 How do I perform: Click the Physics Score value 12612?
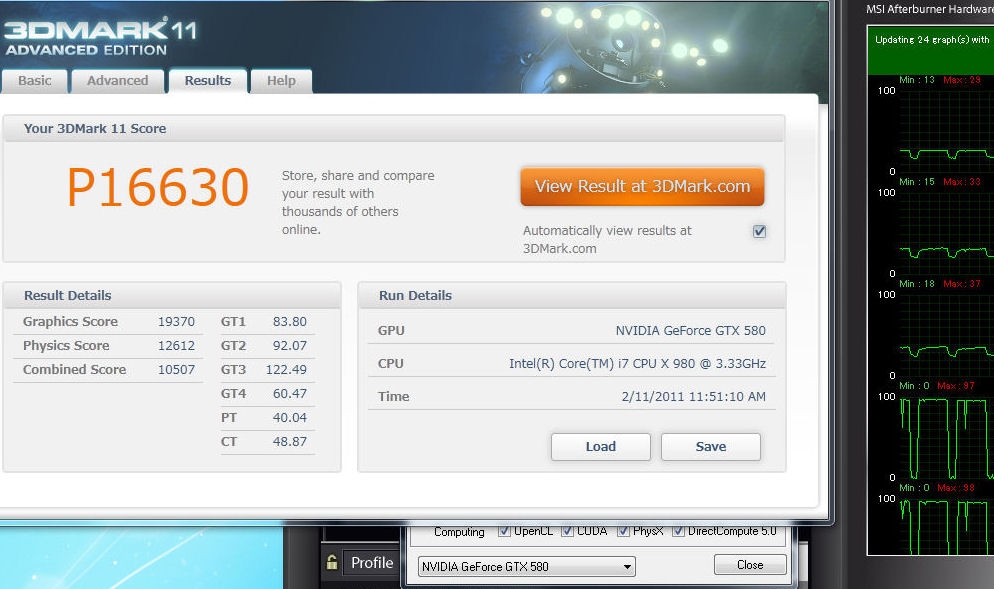pyautogui.click(x=176, y=346)
